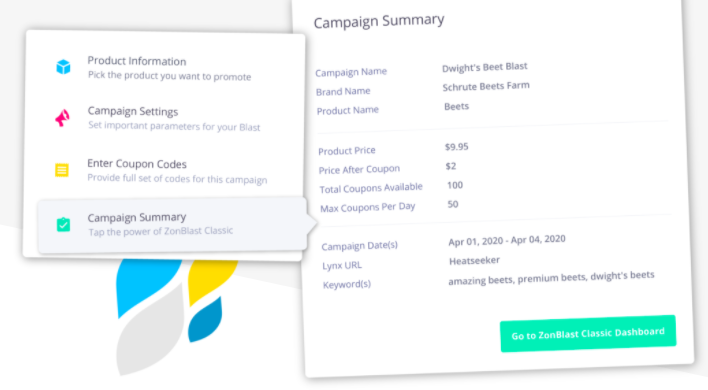The height and width of the screenshot is (390, 708).
Task: Click the $9.95 product price value
Action: [x=456, y=147]
